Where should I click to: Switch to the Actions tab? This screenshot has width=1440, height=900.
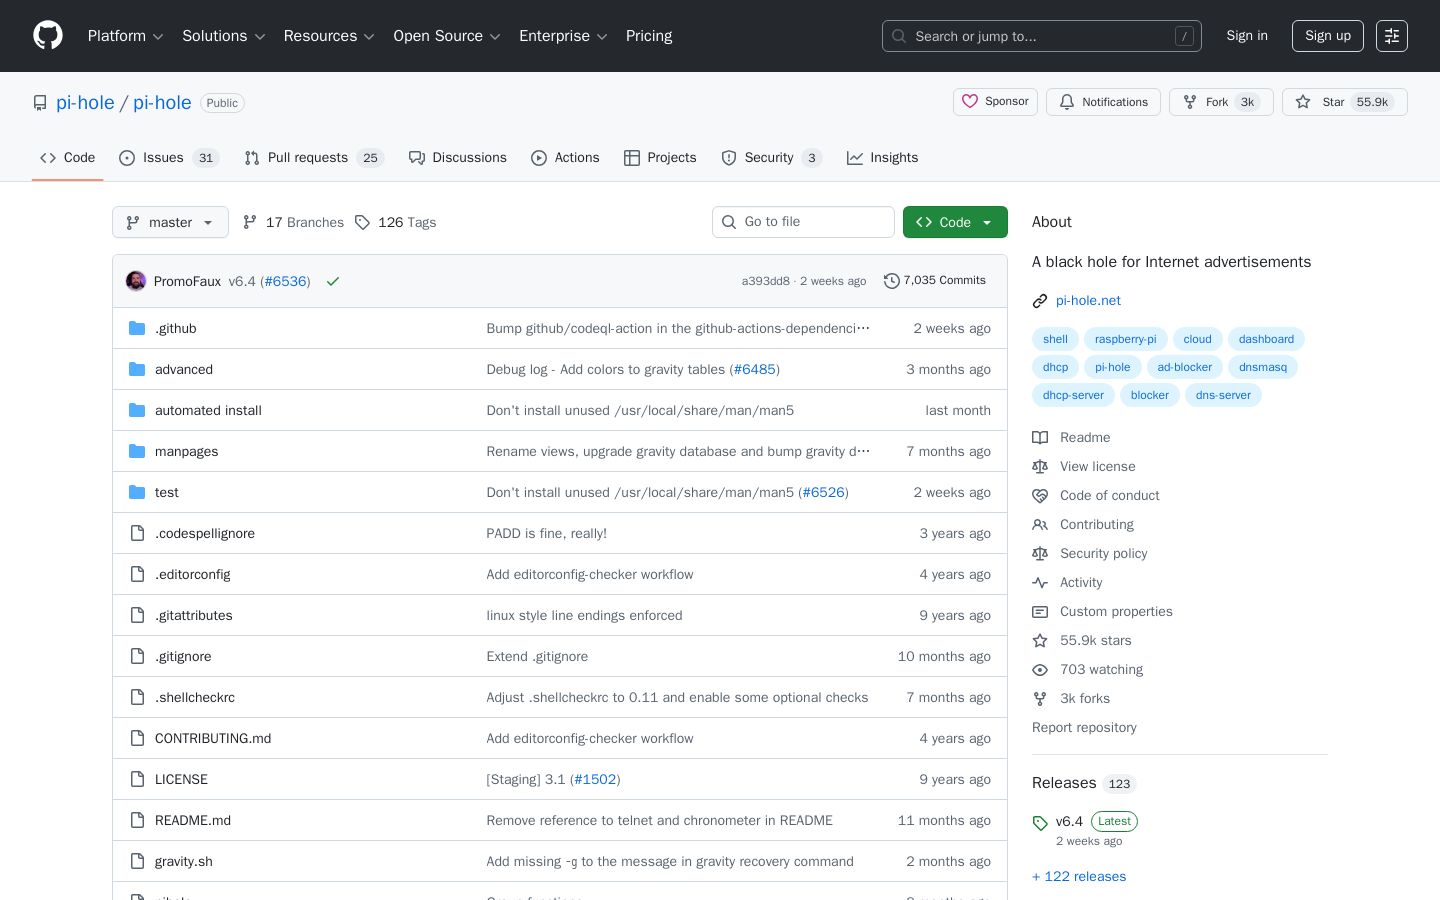[x=565, y=158]
